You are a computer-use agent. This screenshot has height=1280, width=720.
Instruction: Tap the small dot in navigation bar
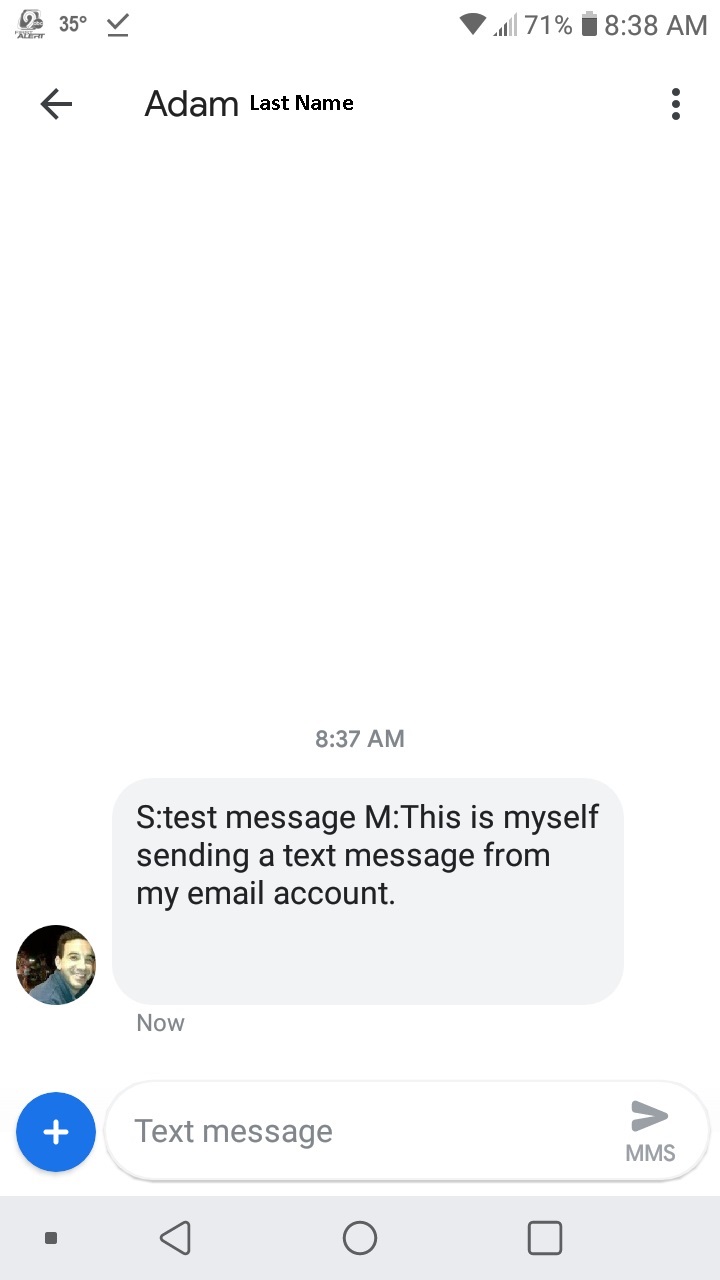click(x=51, y=1238)
